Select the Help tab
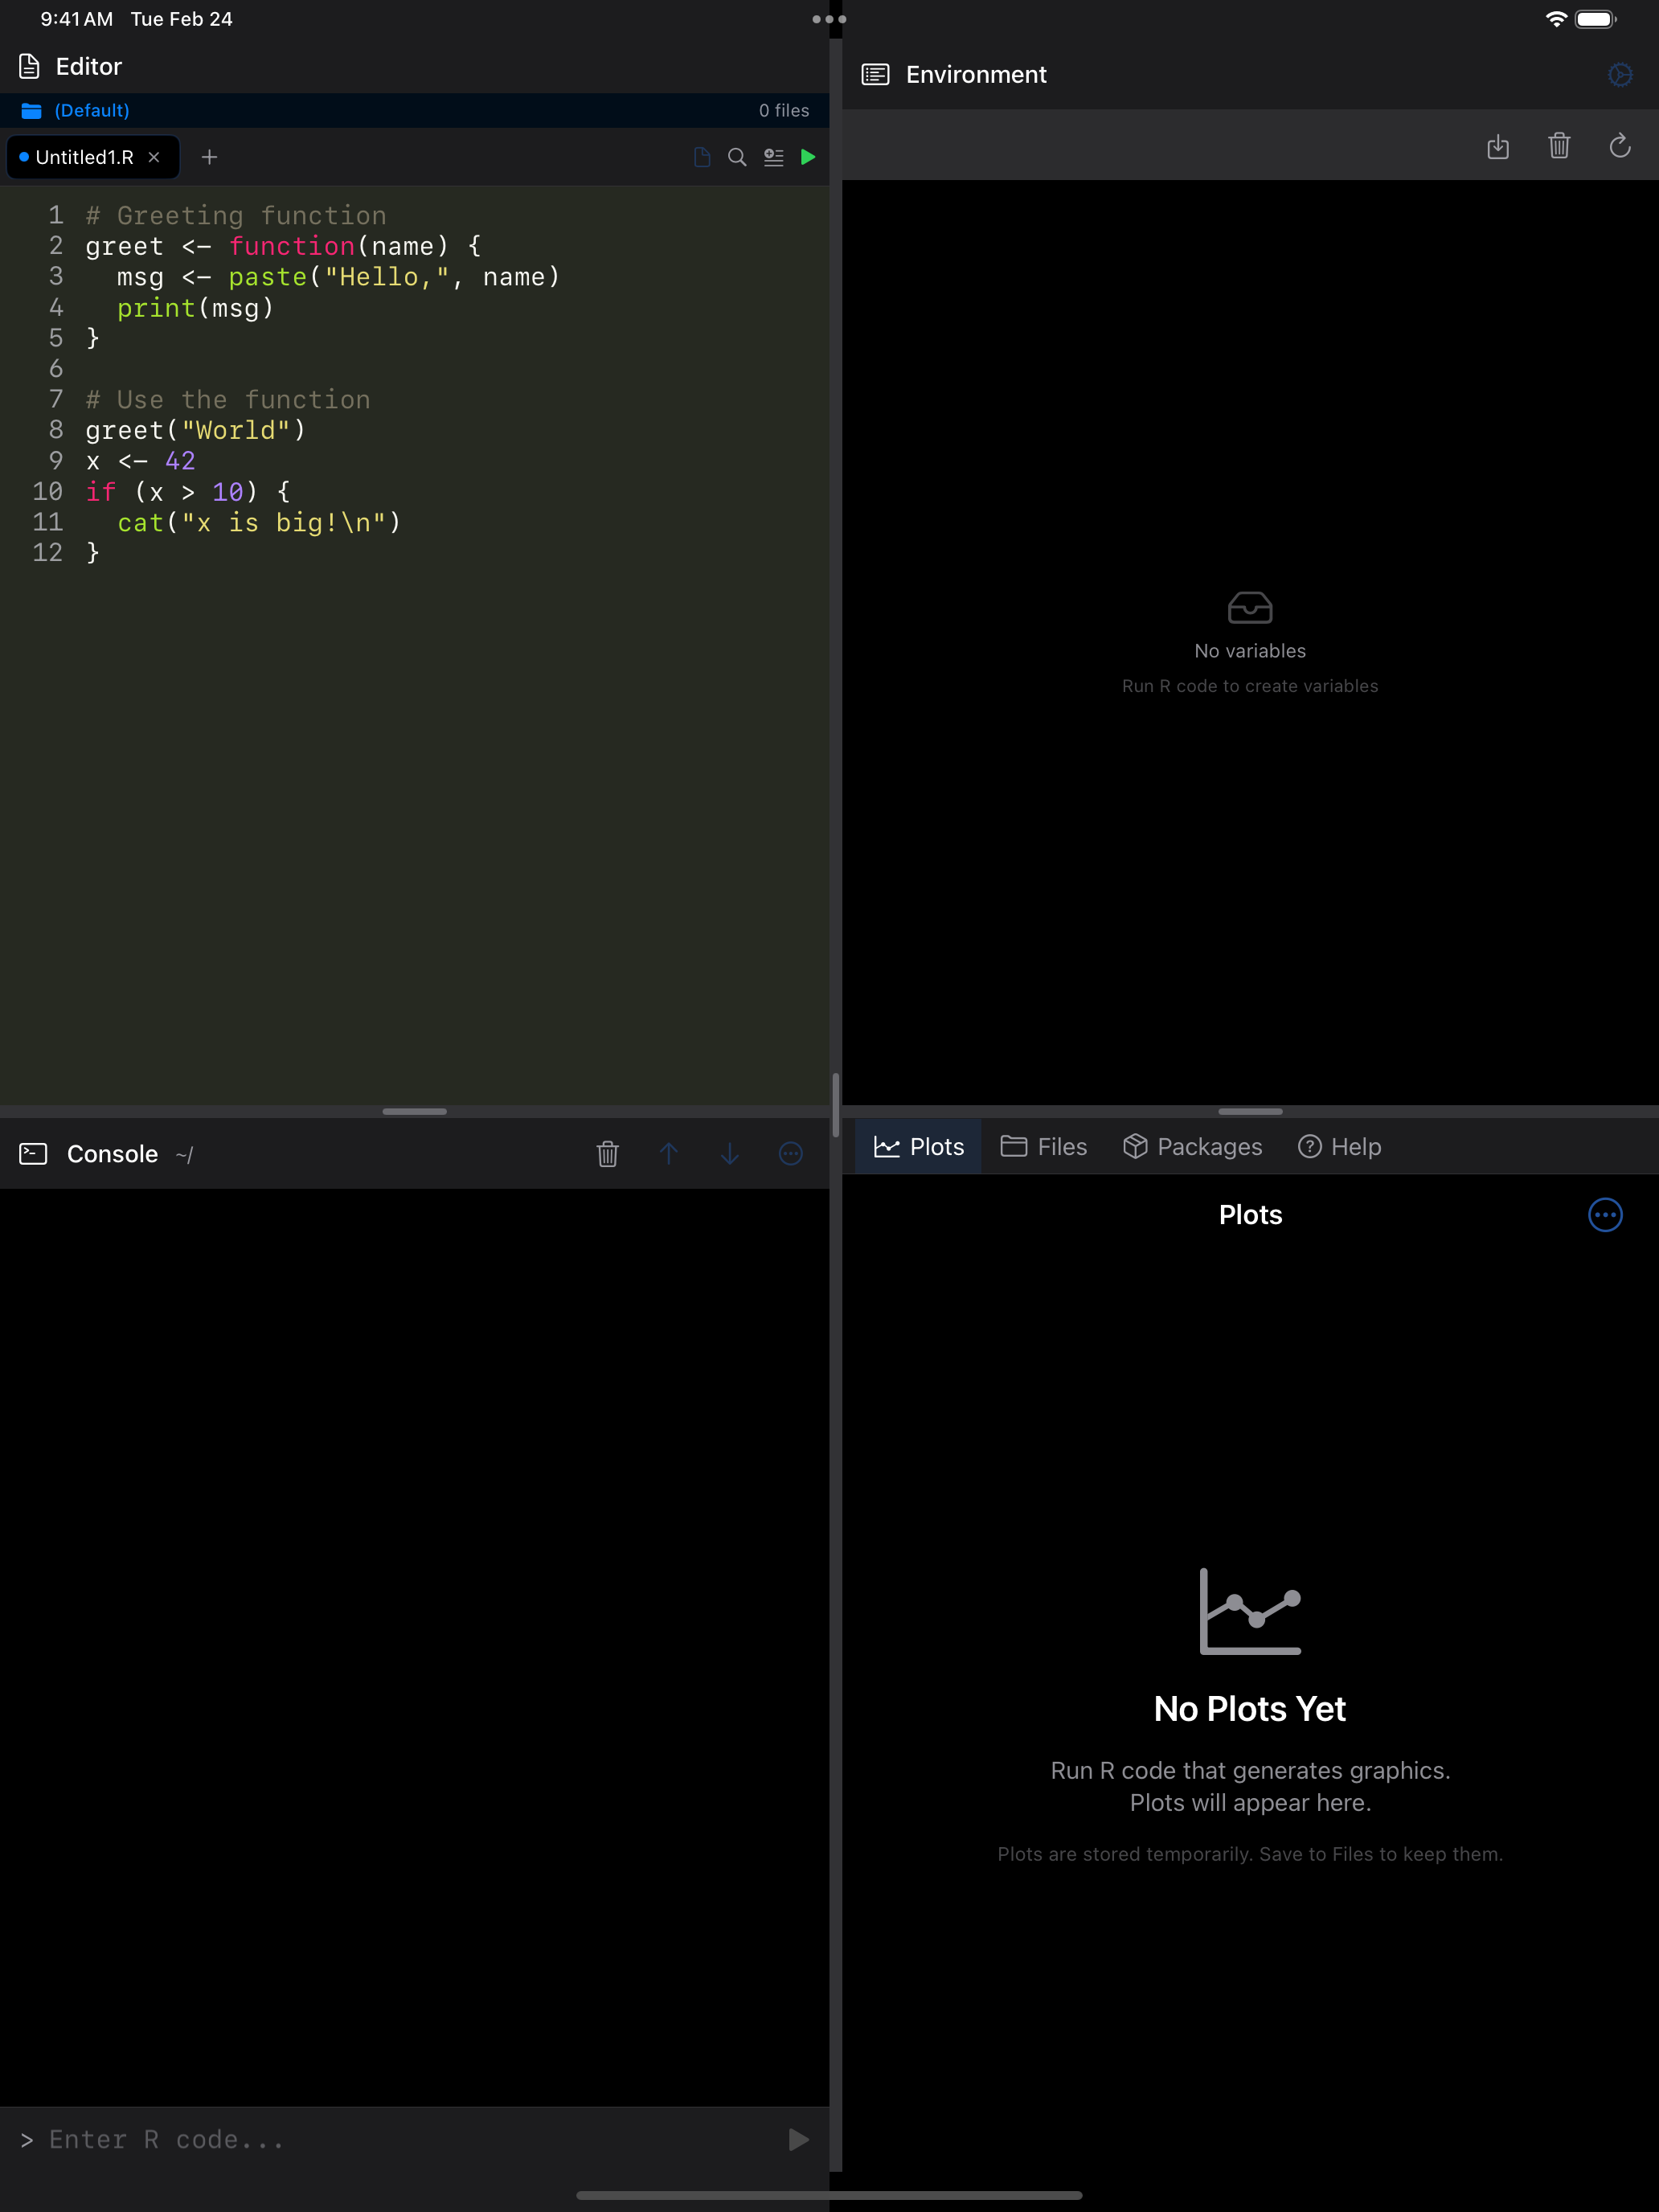1659x2212 pixels. tap(1339, 1146)
